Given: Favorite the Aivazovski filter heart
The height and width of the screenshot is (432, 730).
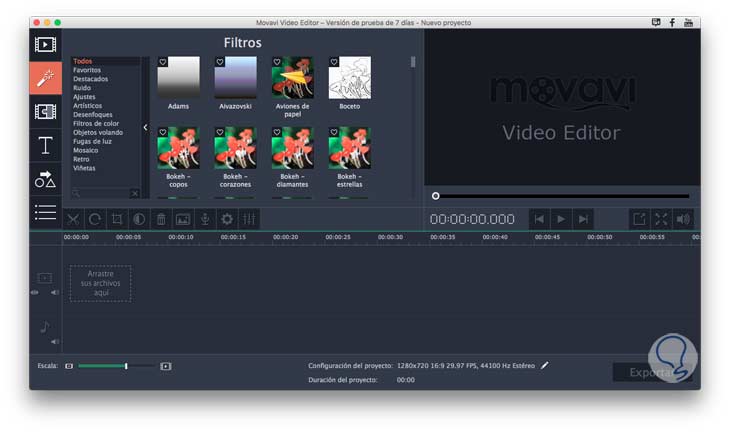Looking at the screenshot, I should click(220, 62).
